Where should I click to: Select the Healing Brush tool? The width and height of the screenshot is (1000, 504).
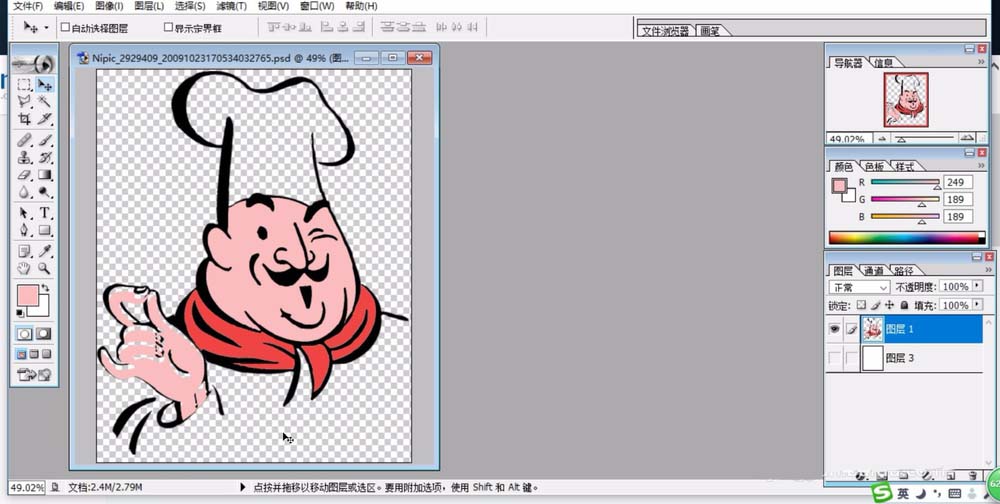click(24, 140)
